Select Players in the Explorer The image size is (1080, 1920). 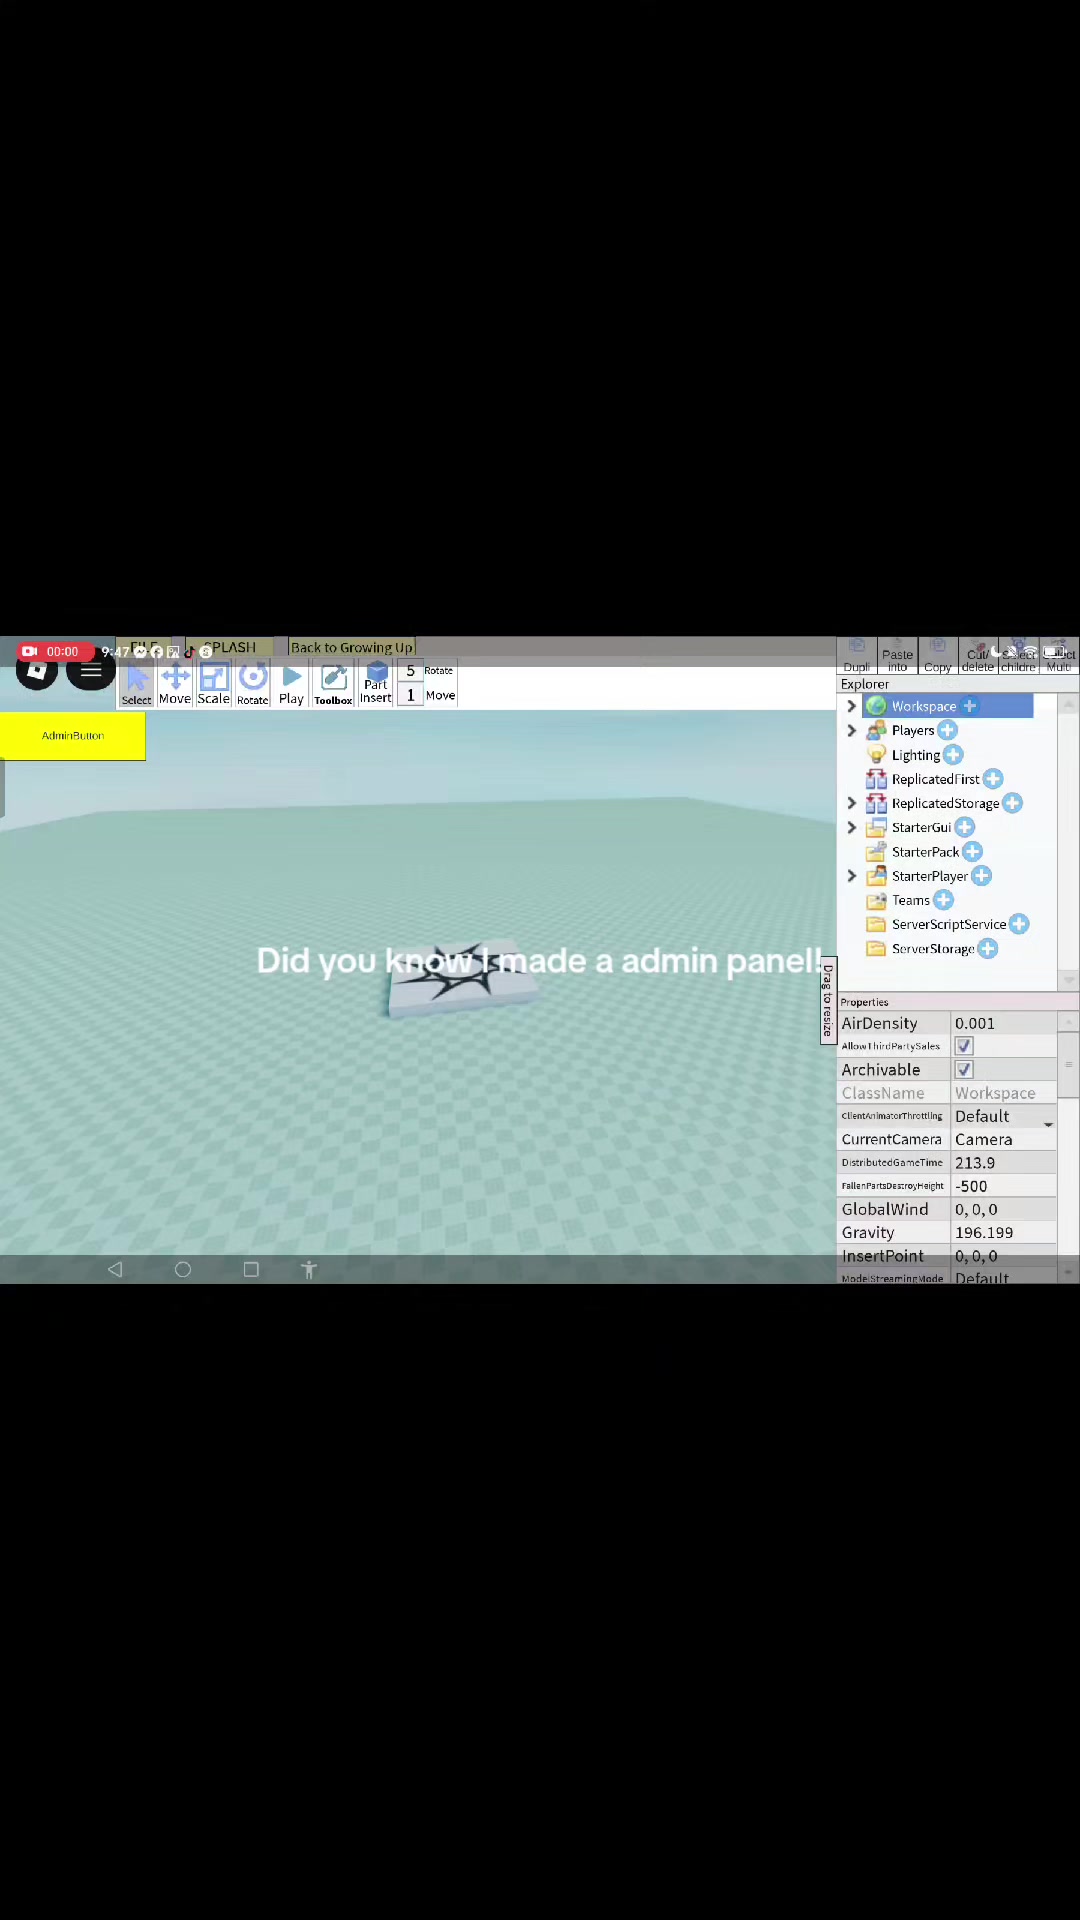(x=913, y=731)
